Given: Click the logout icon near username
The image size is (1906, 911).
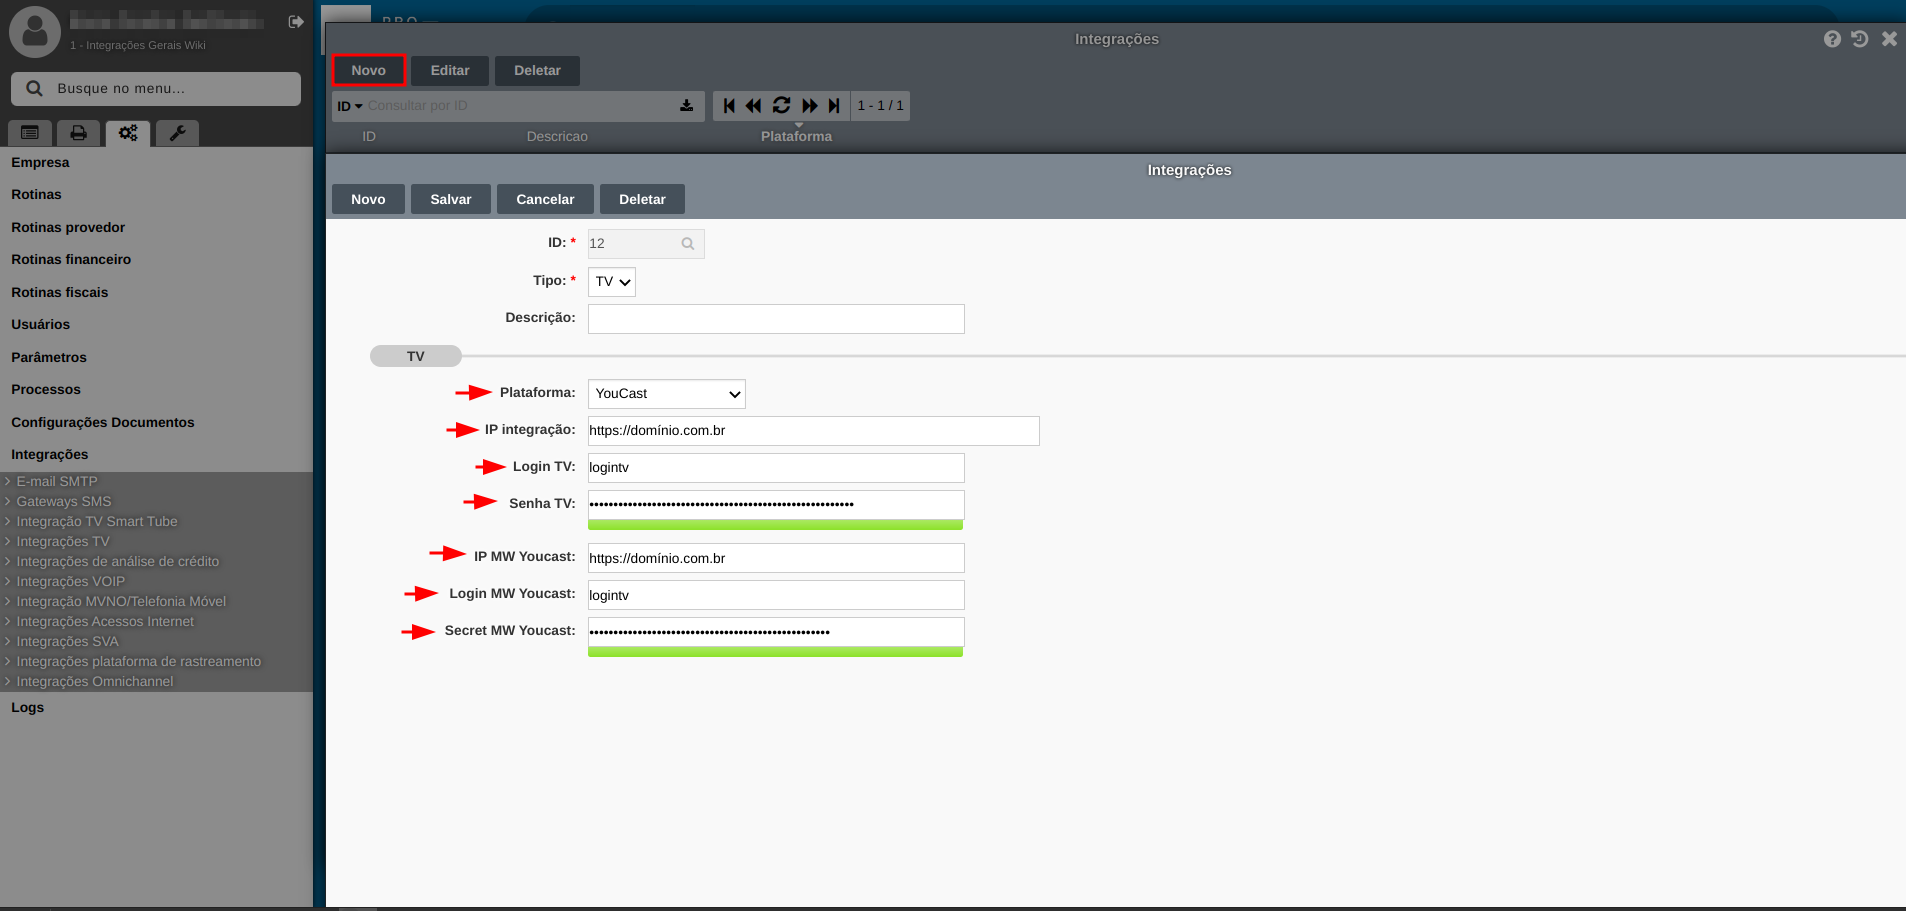Looking at the screenshot, I should (x=296, y=22).
